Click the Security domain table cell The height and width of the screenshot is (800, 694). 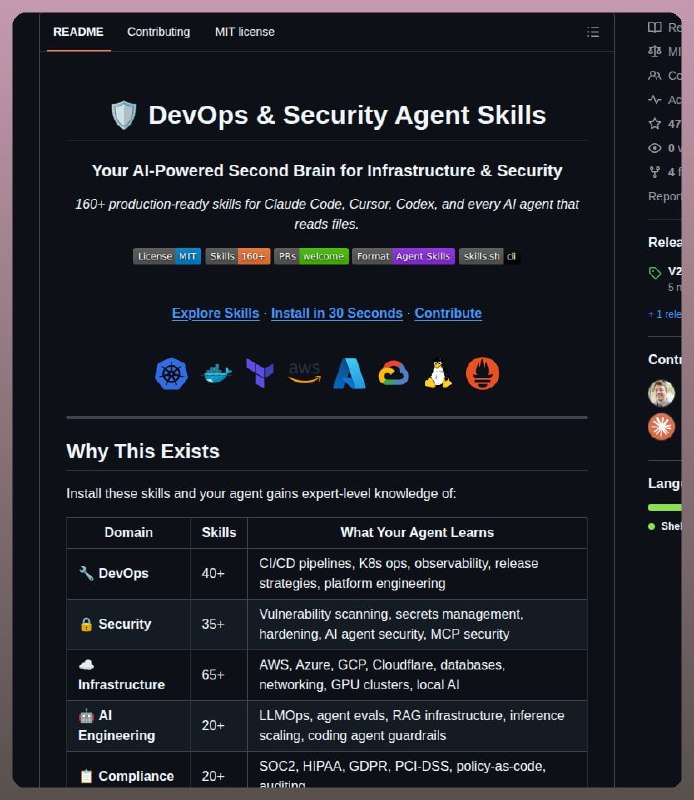click(129, 624)
